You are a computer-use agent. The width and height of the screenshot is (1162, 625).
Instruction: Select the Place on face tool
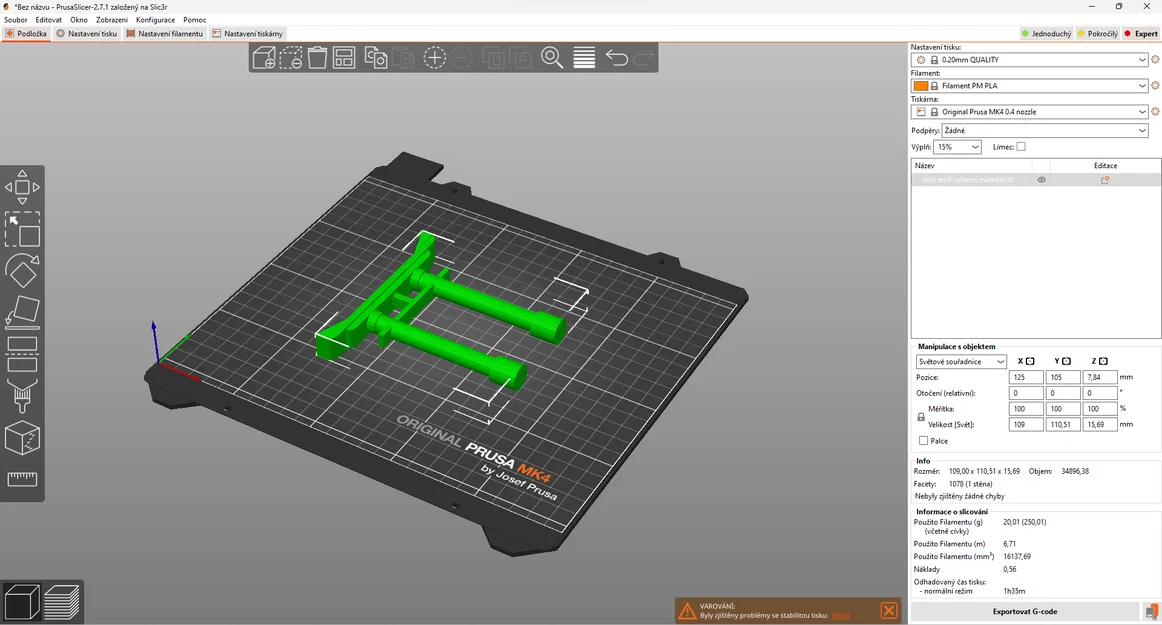(x=22, y=311)
